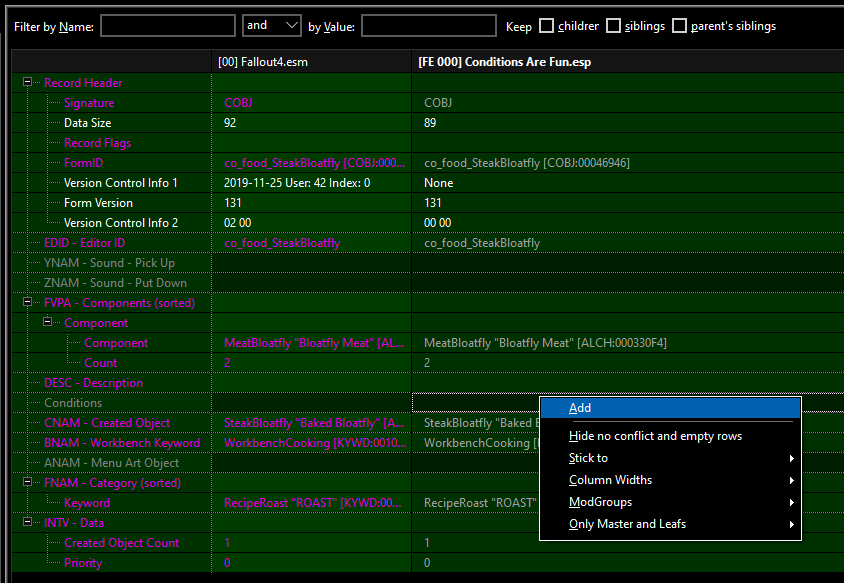Select the EDID - Editor ID row
Screen dimensions: 844x583
[x=85, y=243]
